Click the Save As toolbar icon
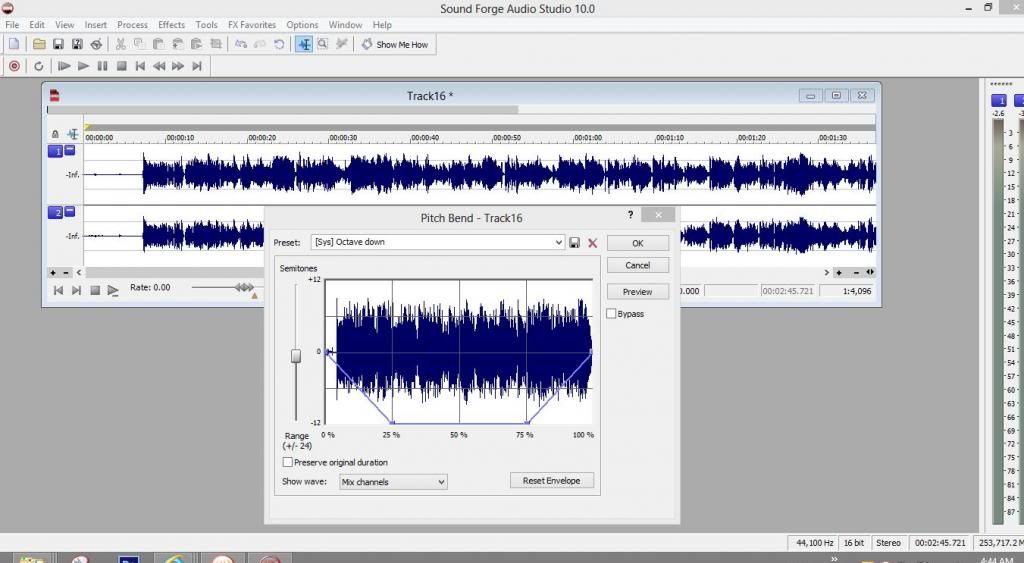 (x=77, y=44)
